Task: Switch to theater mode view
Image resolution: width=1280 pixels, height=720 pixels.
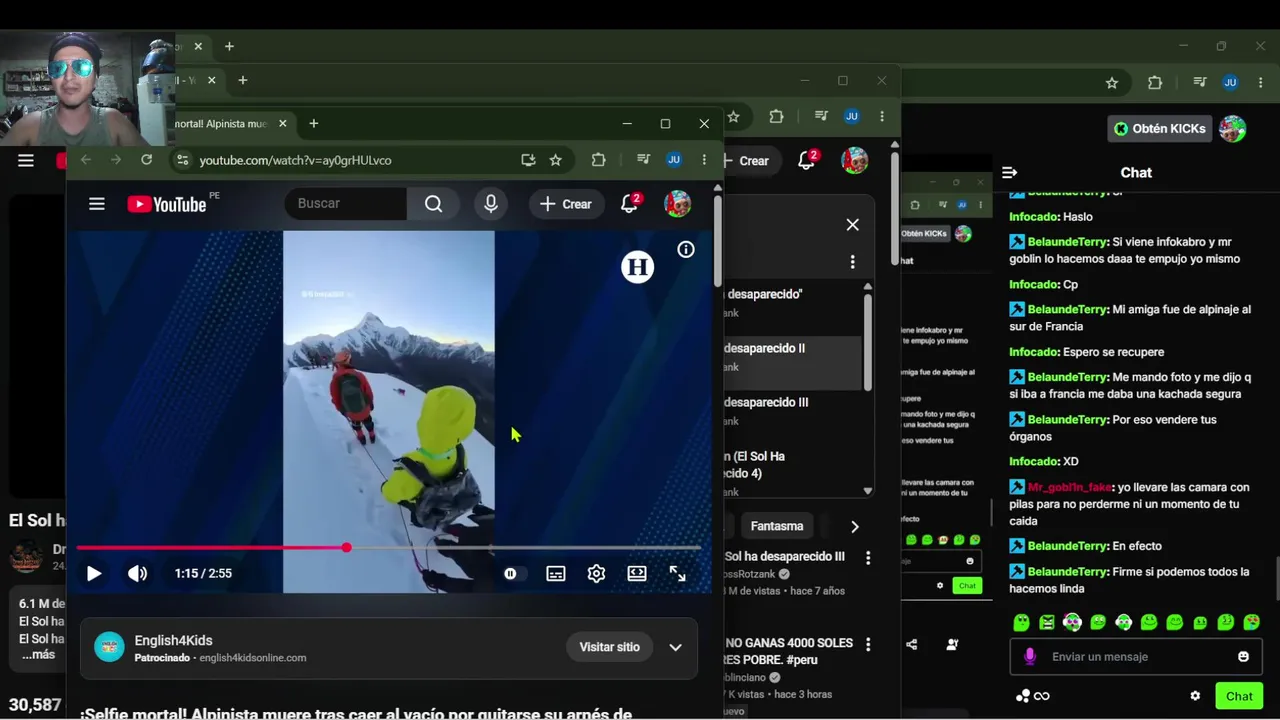Action: pos(637,573)
